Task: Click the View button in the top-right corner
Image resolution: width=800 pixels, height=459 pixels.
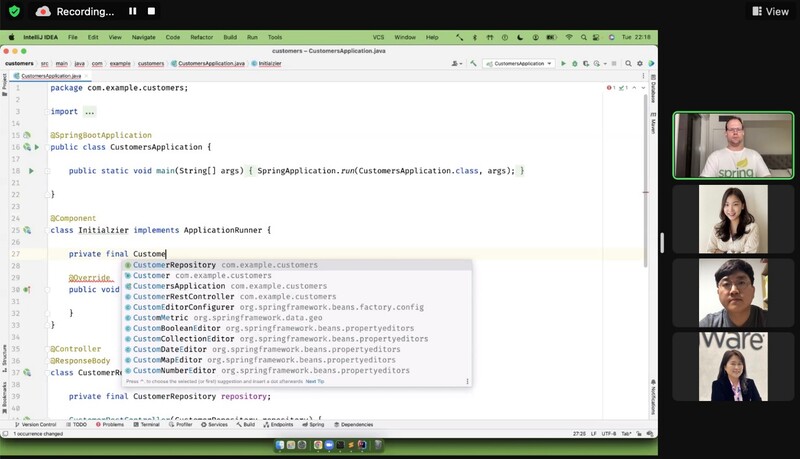Action: (x=770, y=12)
